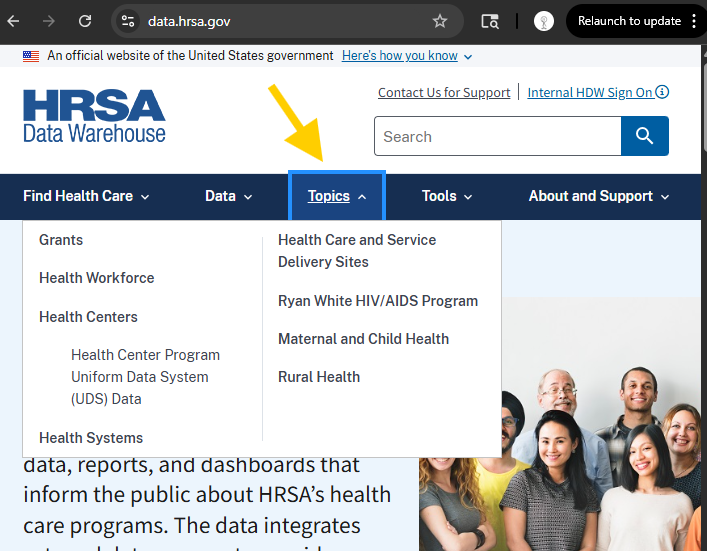Click the magnifying glass search button
Viewport: 707px width, 551px height.
[x=644, y=136]
